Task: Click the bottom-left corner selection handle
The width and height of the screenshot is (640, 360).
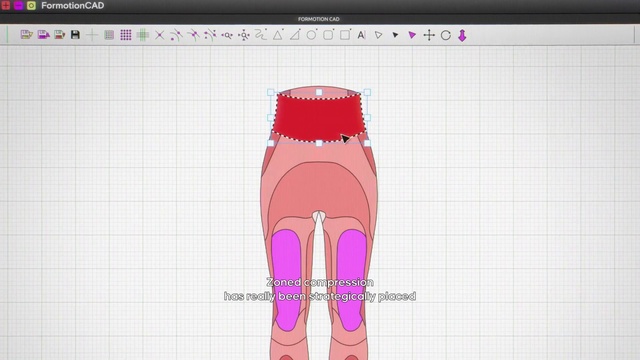Action: [271, 143]
